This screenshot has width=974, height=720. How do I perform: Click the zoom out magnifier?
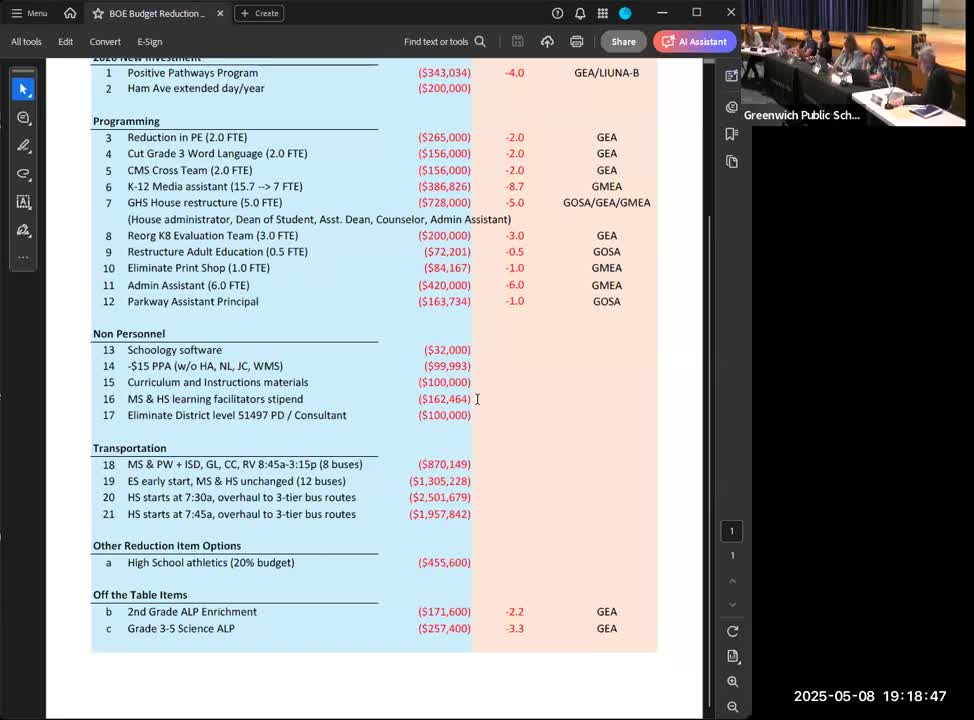[732, 707]
